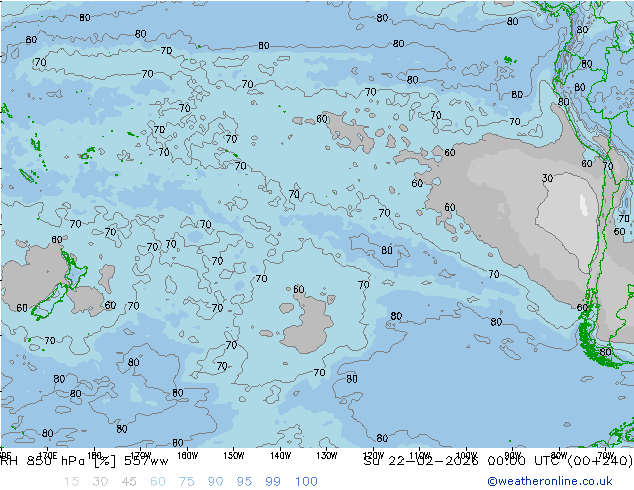Select legend value 95
634x490 pixels.
[x=244, y=481]
